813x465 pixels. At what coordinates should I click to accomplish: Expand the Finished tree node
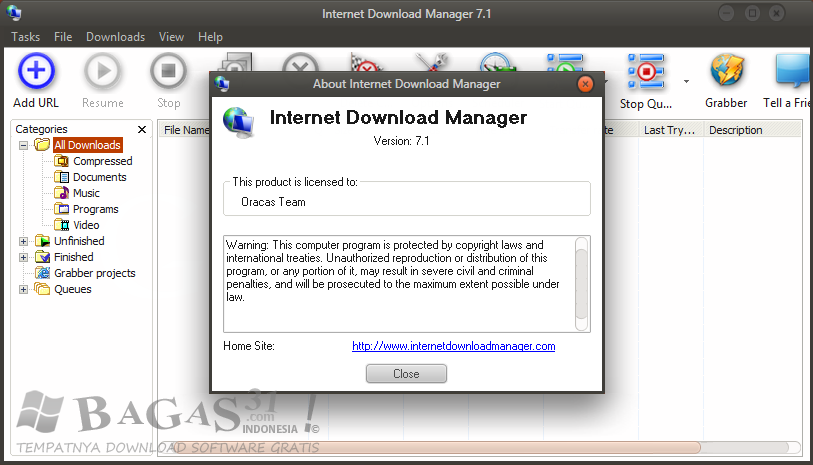coord(23,258)
